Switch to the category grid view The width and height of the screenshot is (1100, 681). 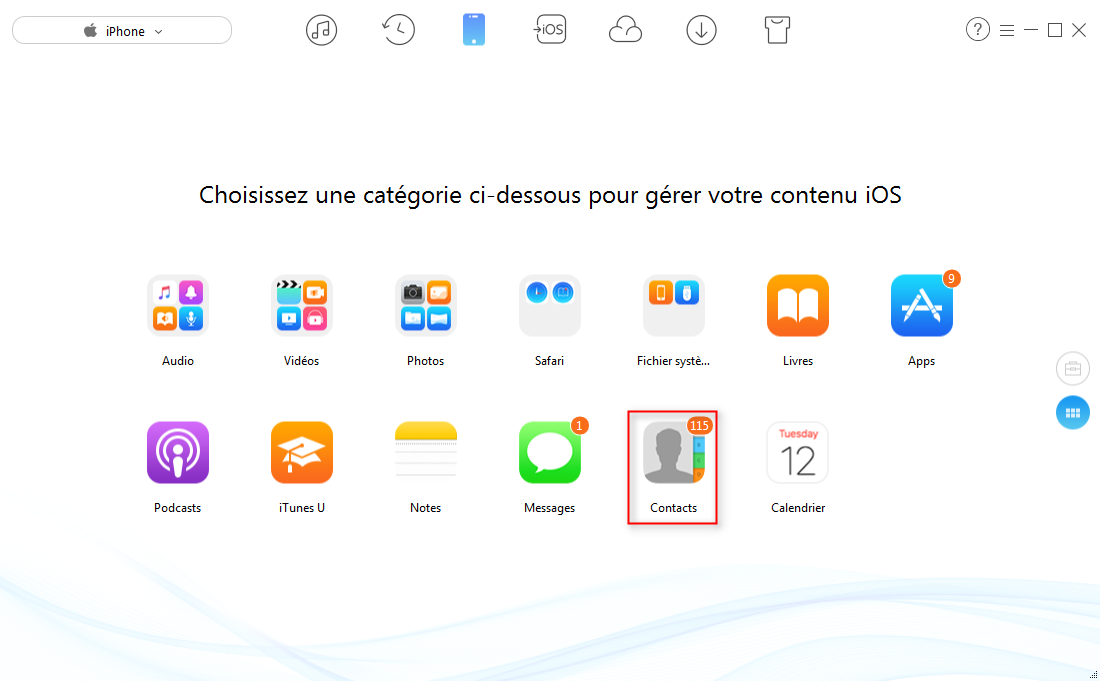(x=1073, y=413)
